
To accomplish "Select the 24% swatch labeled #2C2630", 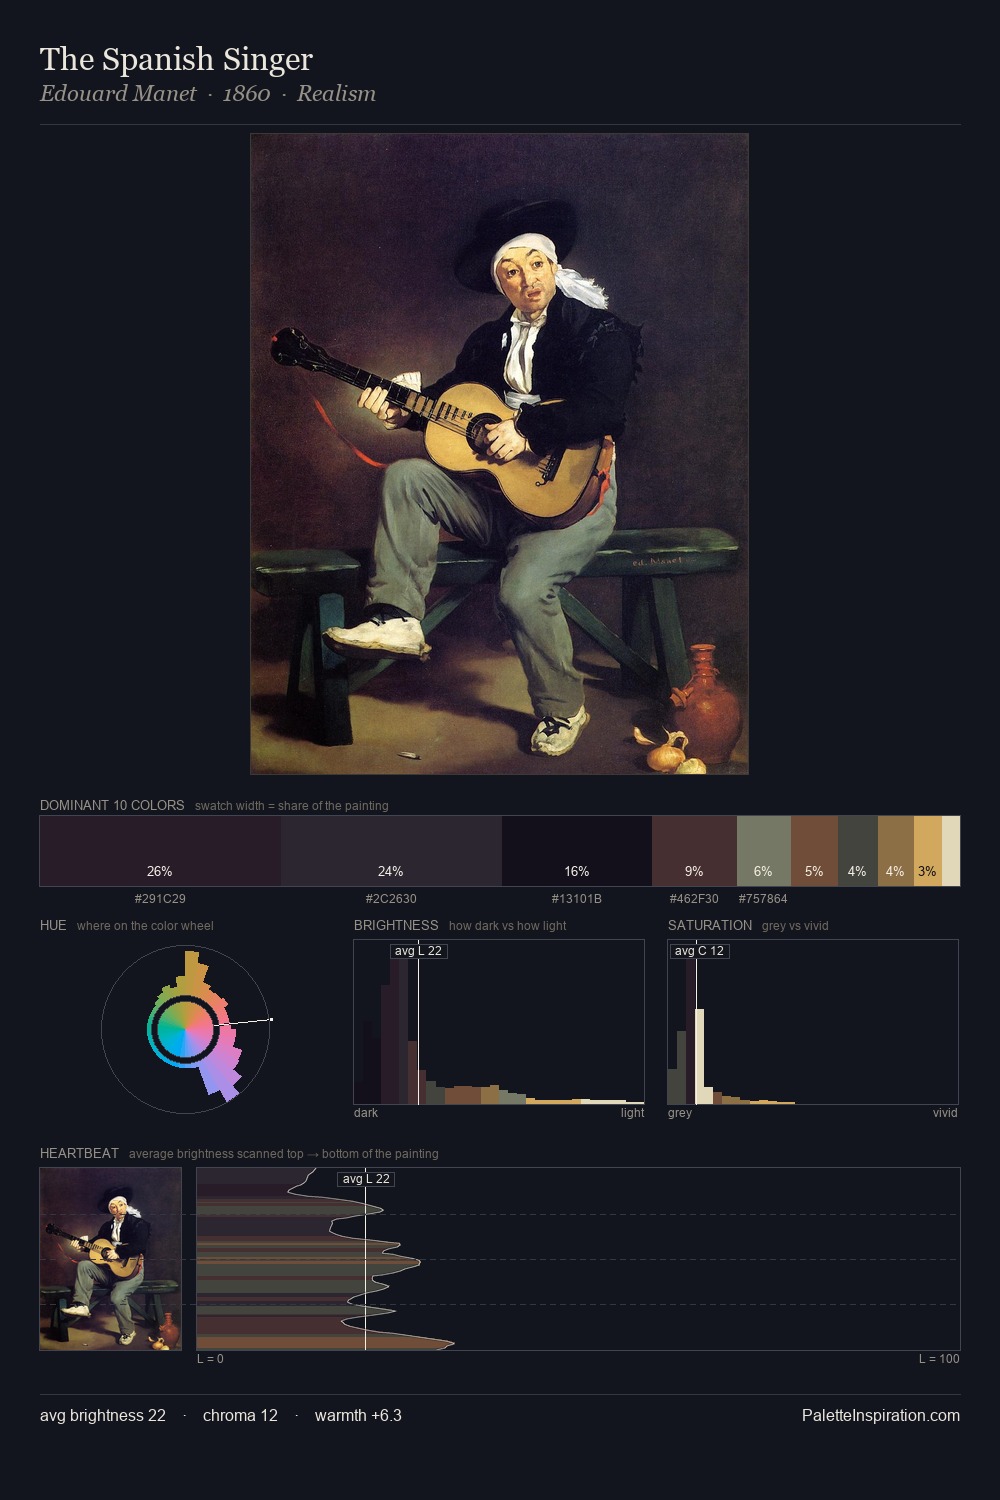I will (391, 851).
